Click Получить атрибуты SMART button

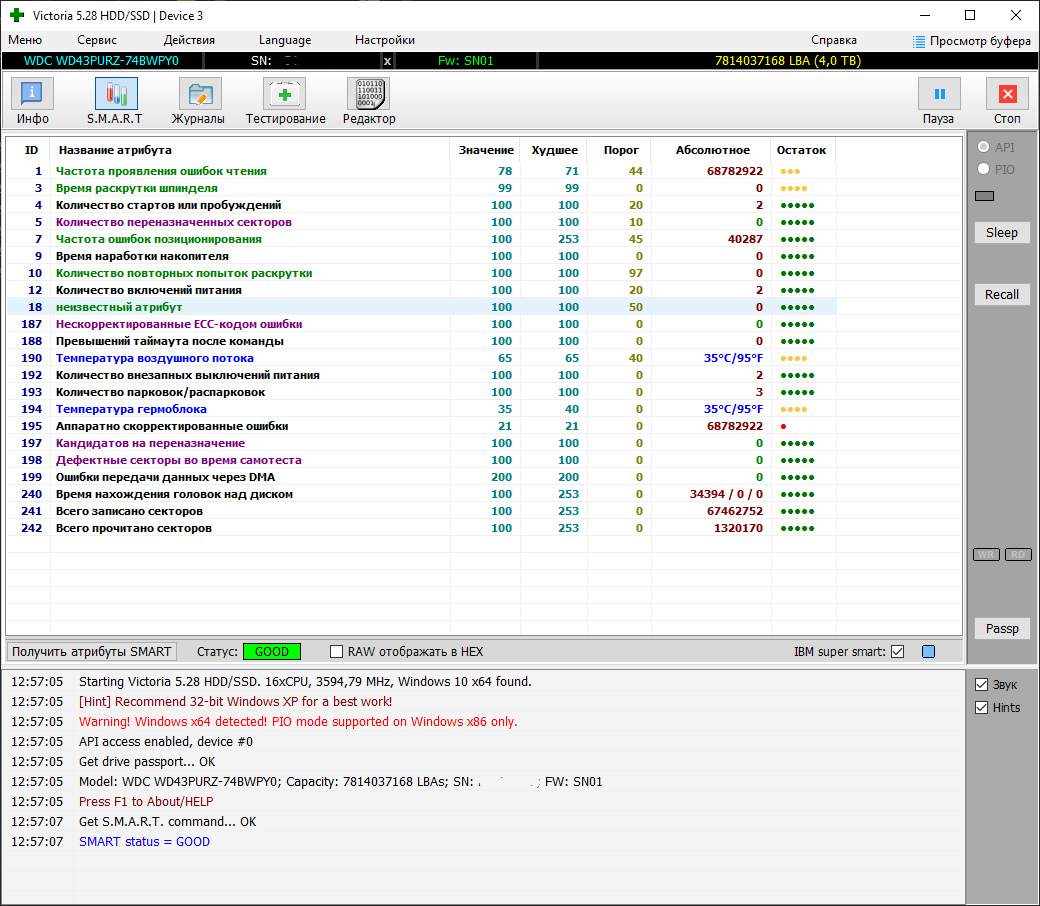coord(92,652)
